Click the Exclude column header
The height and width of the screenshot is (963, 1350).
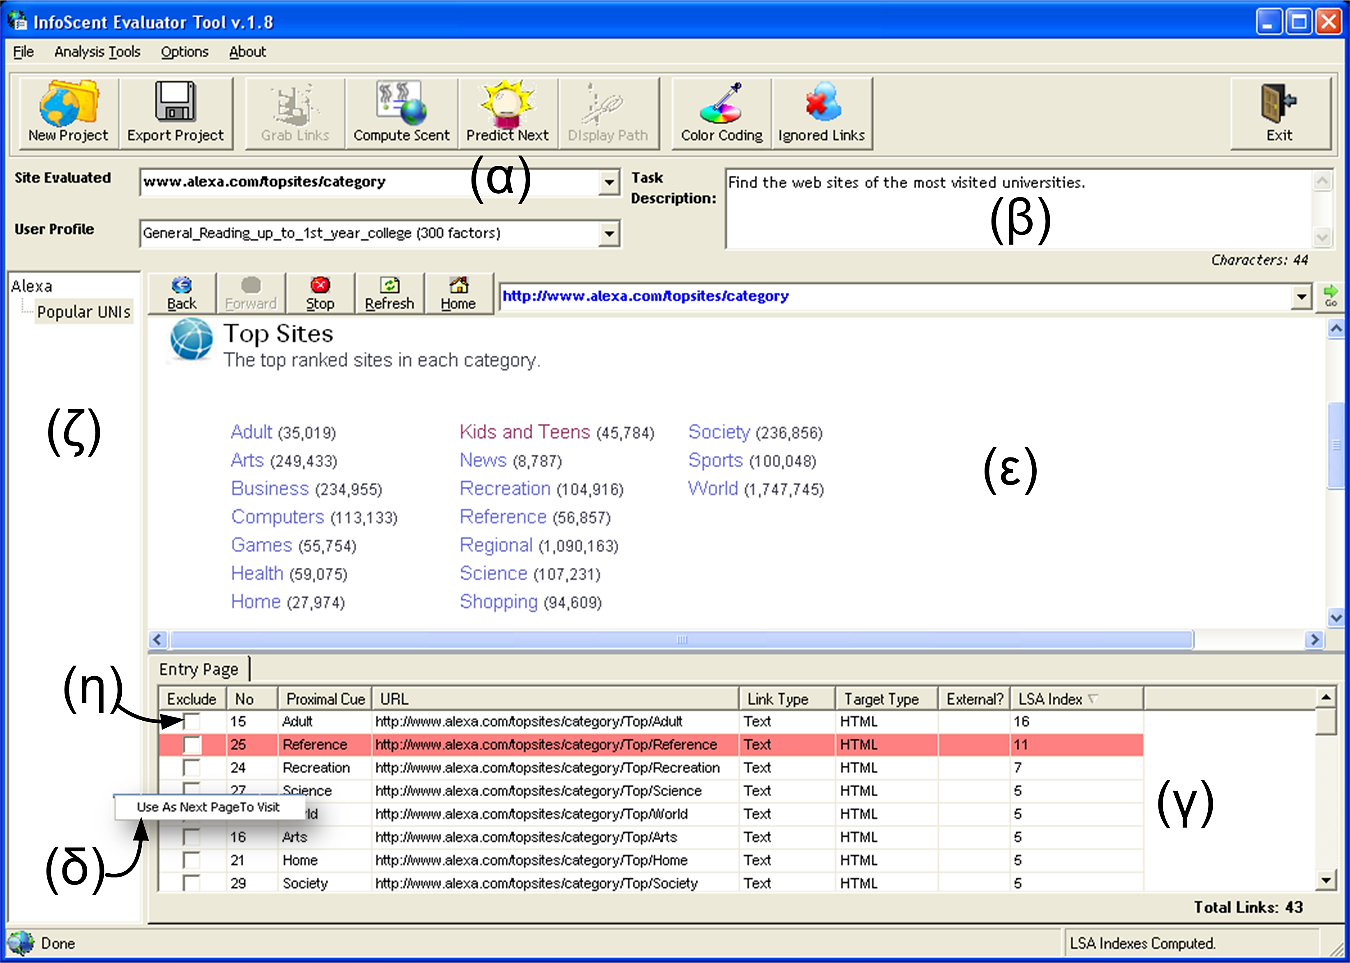tap(191, 699)
